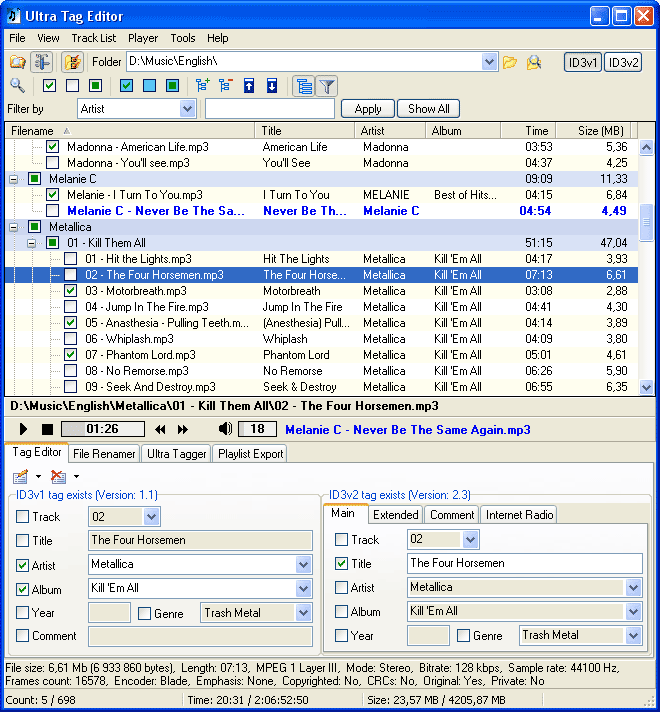Click the ID3v2 Title text field

(x=524, y=563)
